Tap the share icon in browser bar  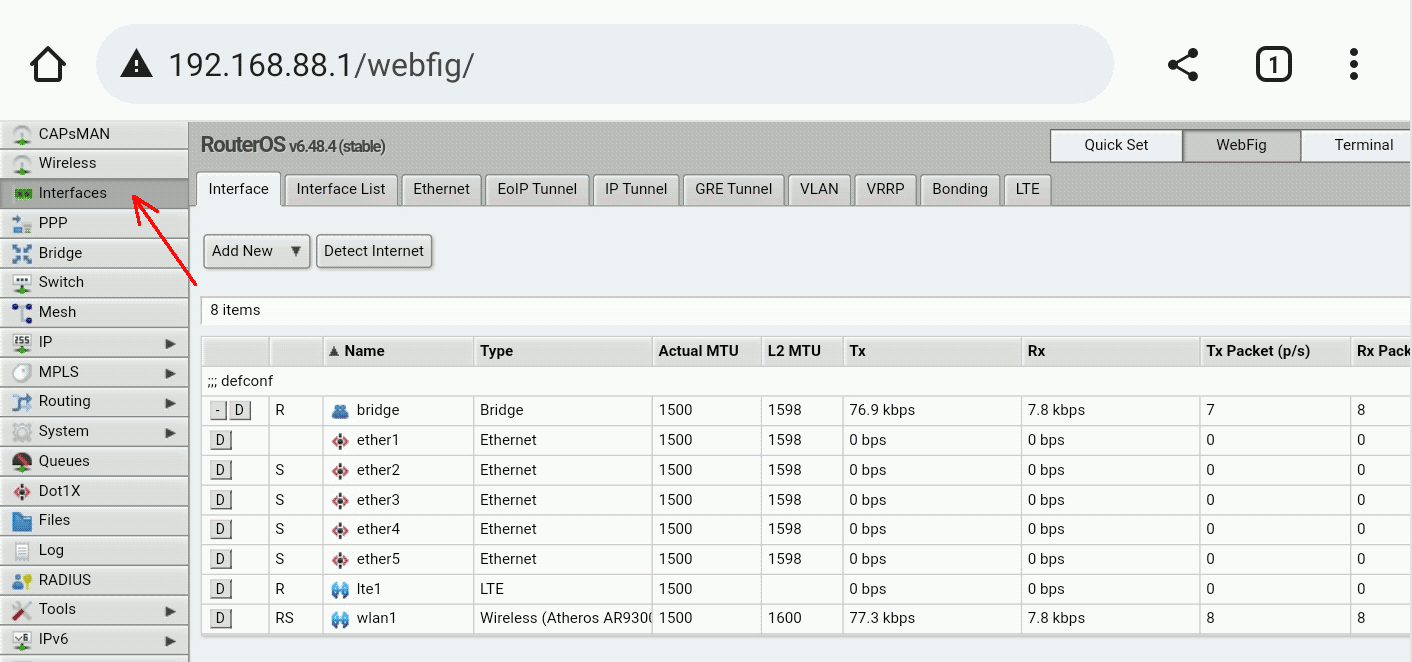pyautogui.click(x=1183, y=65)
